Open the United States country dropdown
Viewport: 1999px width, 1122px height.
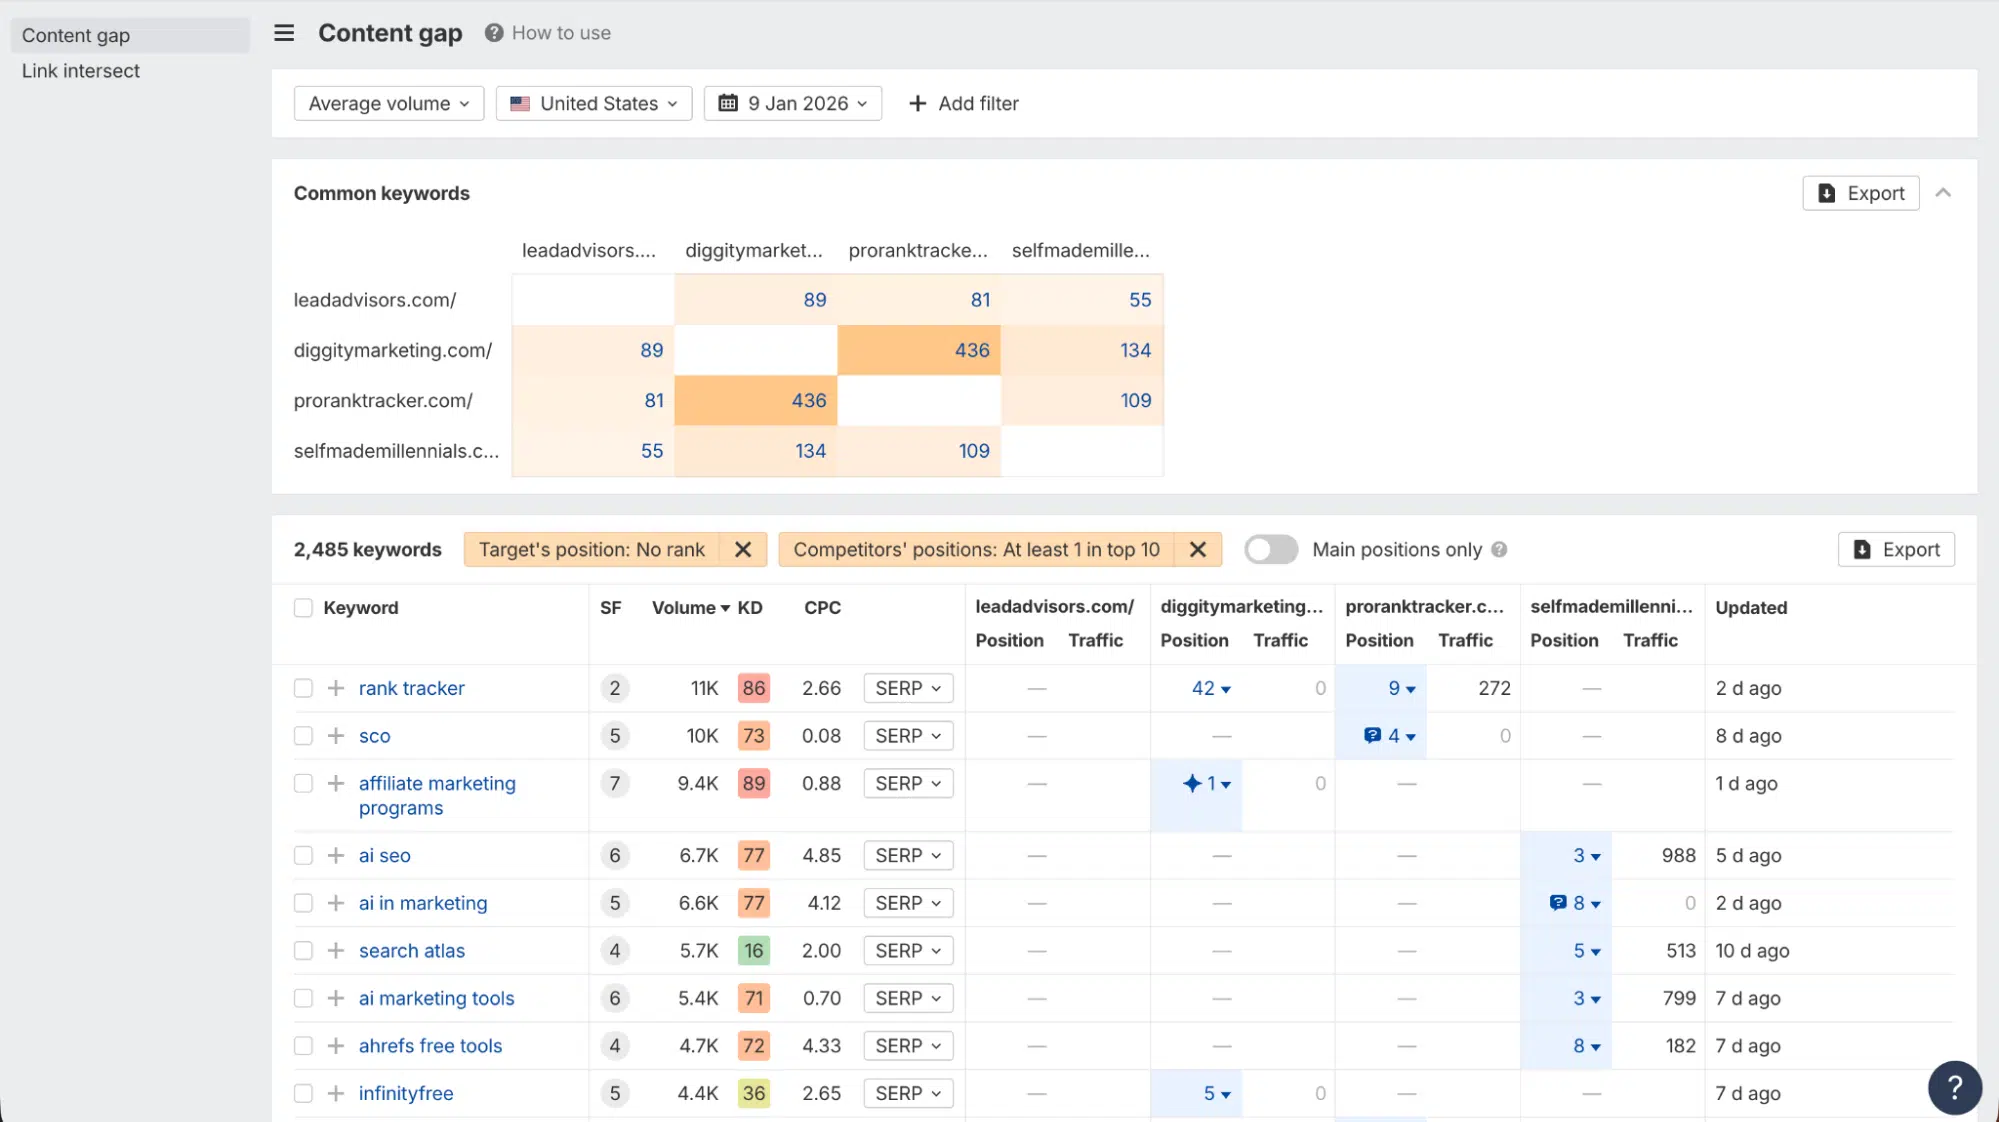(593, 103)
